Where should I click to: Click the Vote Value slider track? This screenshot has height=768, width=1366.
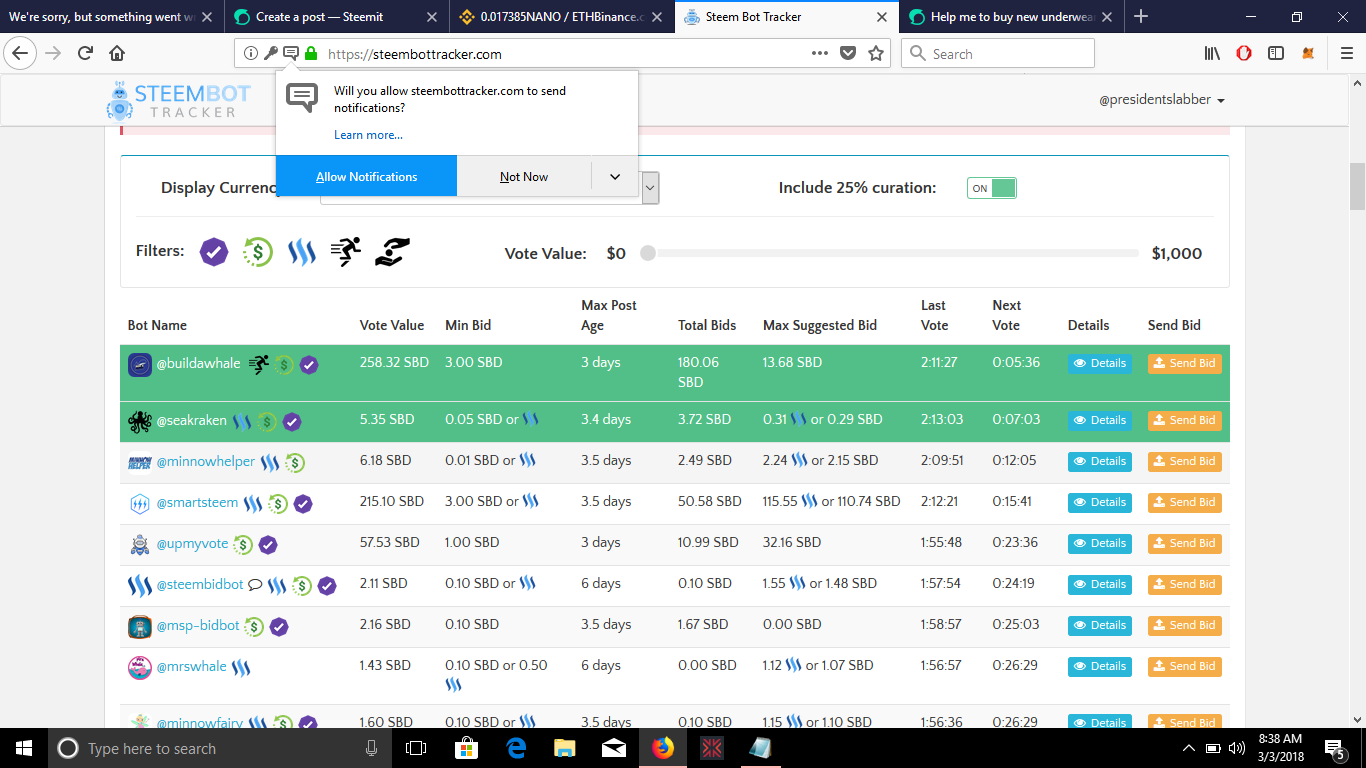(x=893, y=253)
